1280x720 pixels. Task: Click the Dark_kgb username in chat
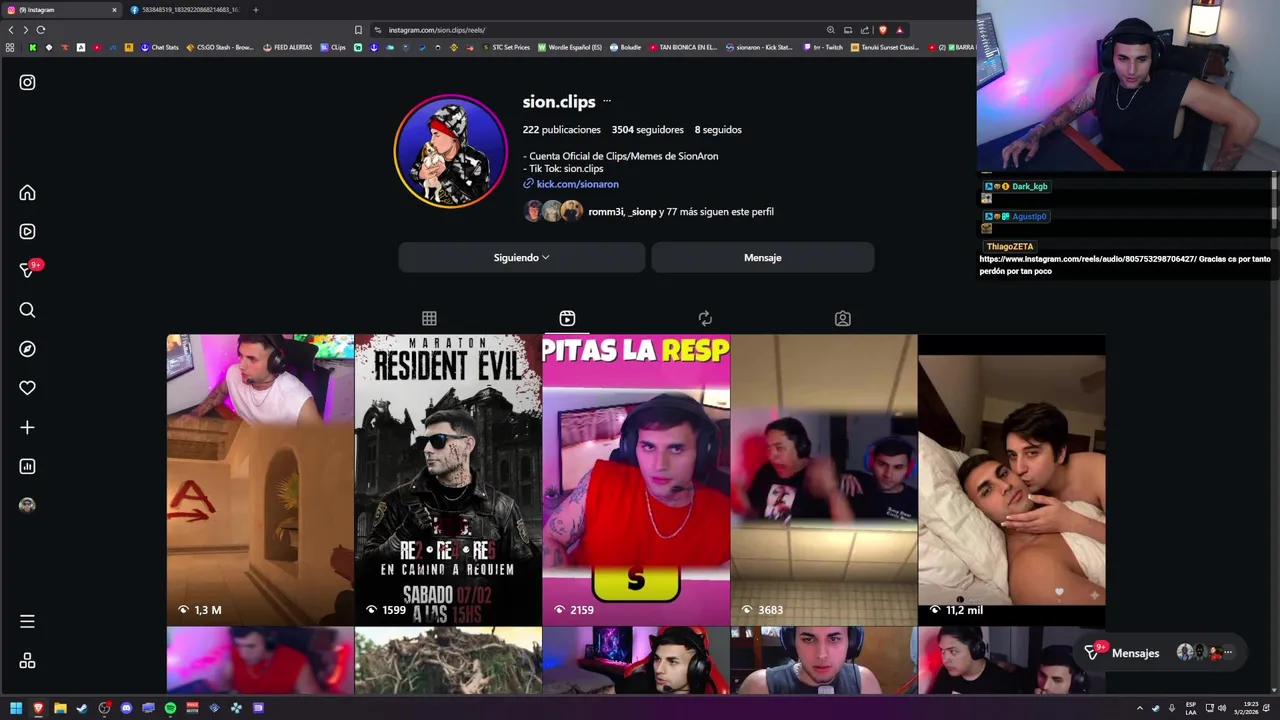[x=1030, y=186]
